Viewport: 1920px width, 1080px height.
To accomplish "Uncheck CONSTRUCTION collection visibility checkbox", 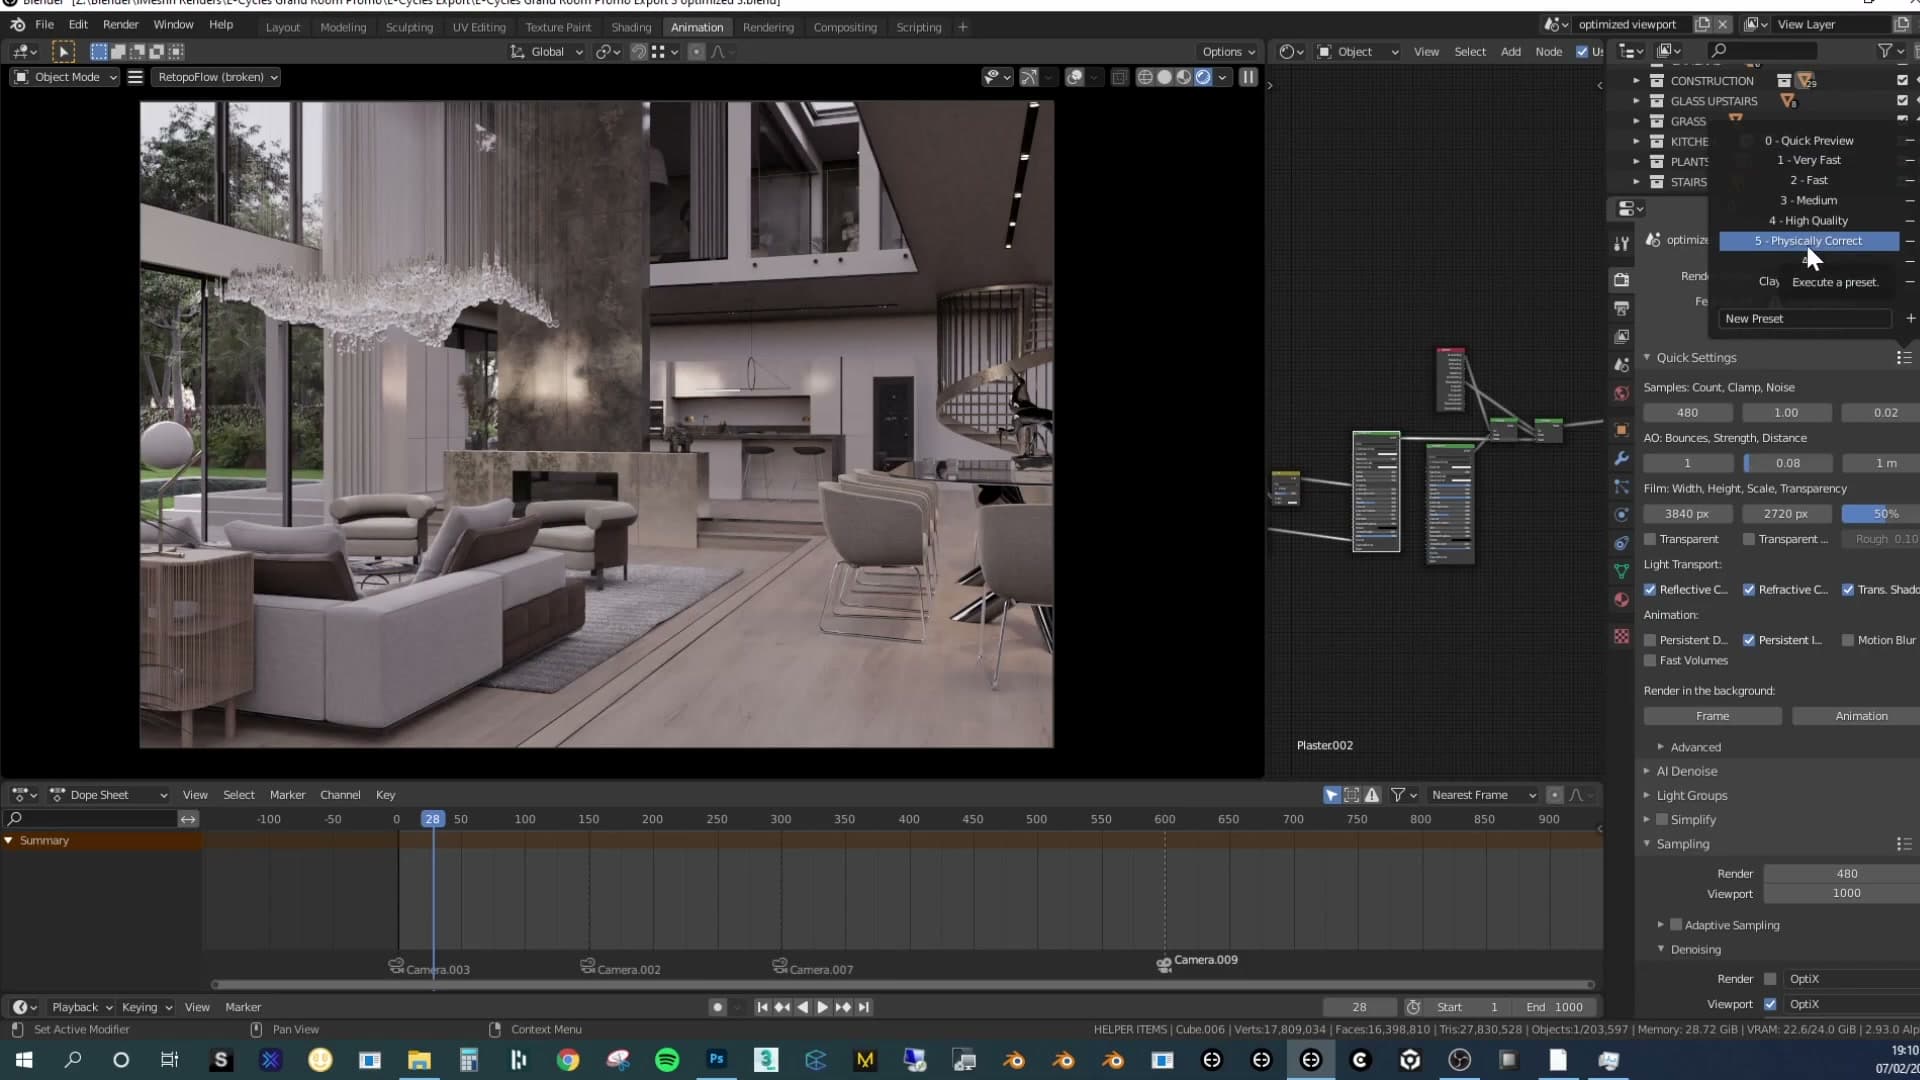I will (x=1902, y=80).
